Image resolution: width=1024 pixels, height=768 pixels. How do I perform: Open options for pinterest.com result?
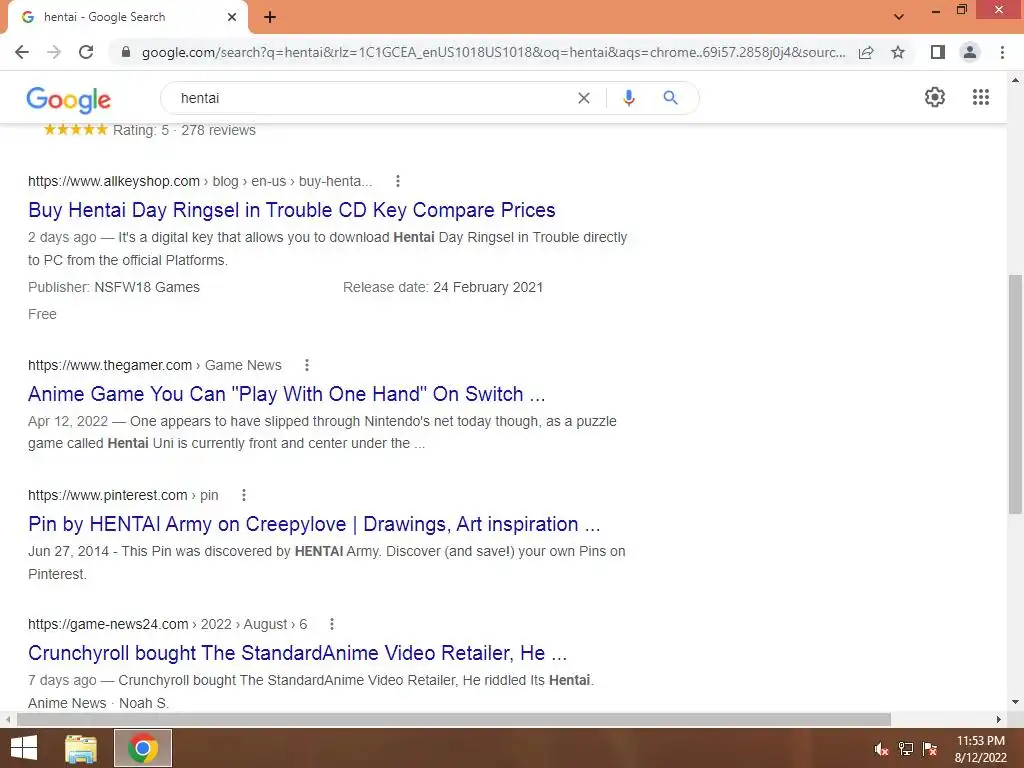(244, 495)
